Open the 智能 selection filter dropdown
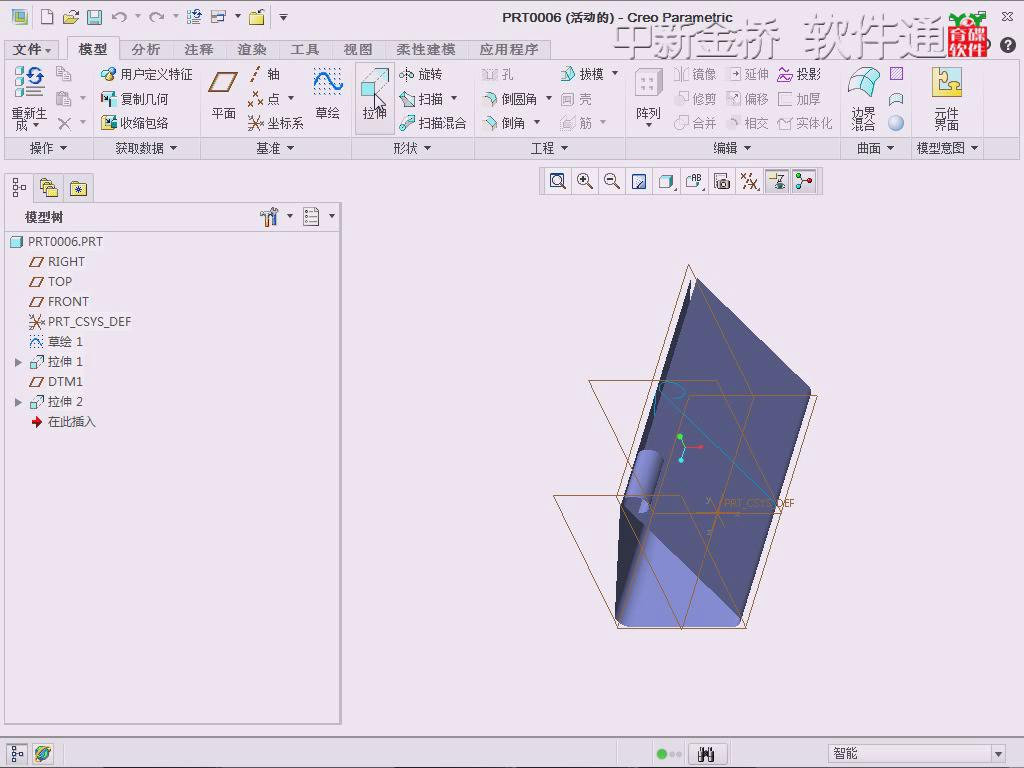The image size is (1024, 768). coord(998,754)
